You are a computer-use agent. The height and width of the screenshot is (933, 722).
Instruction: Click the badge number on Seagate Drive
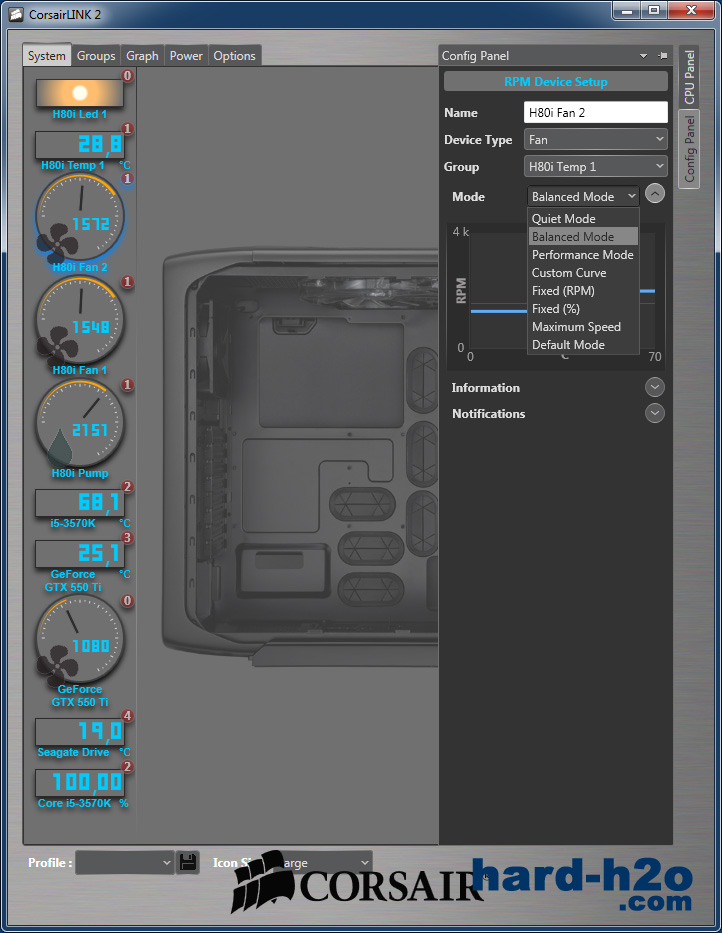click(x=127, y=716)
